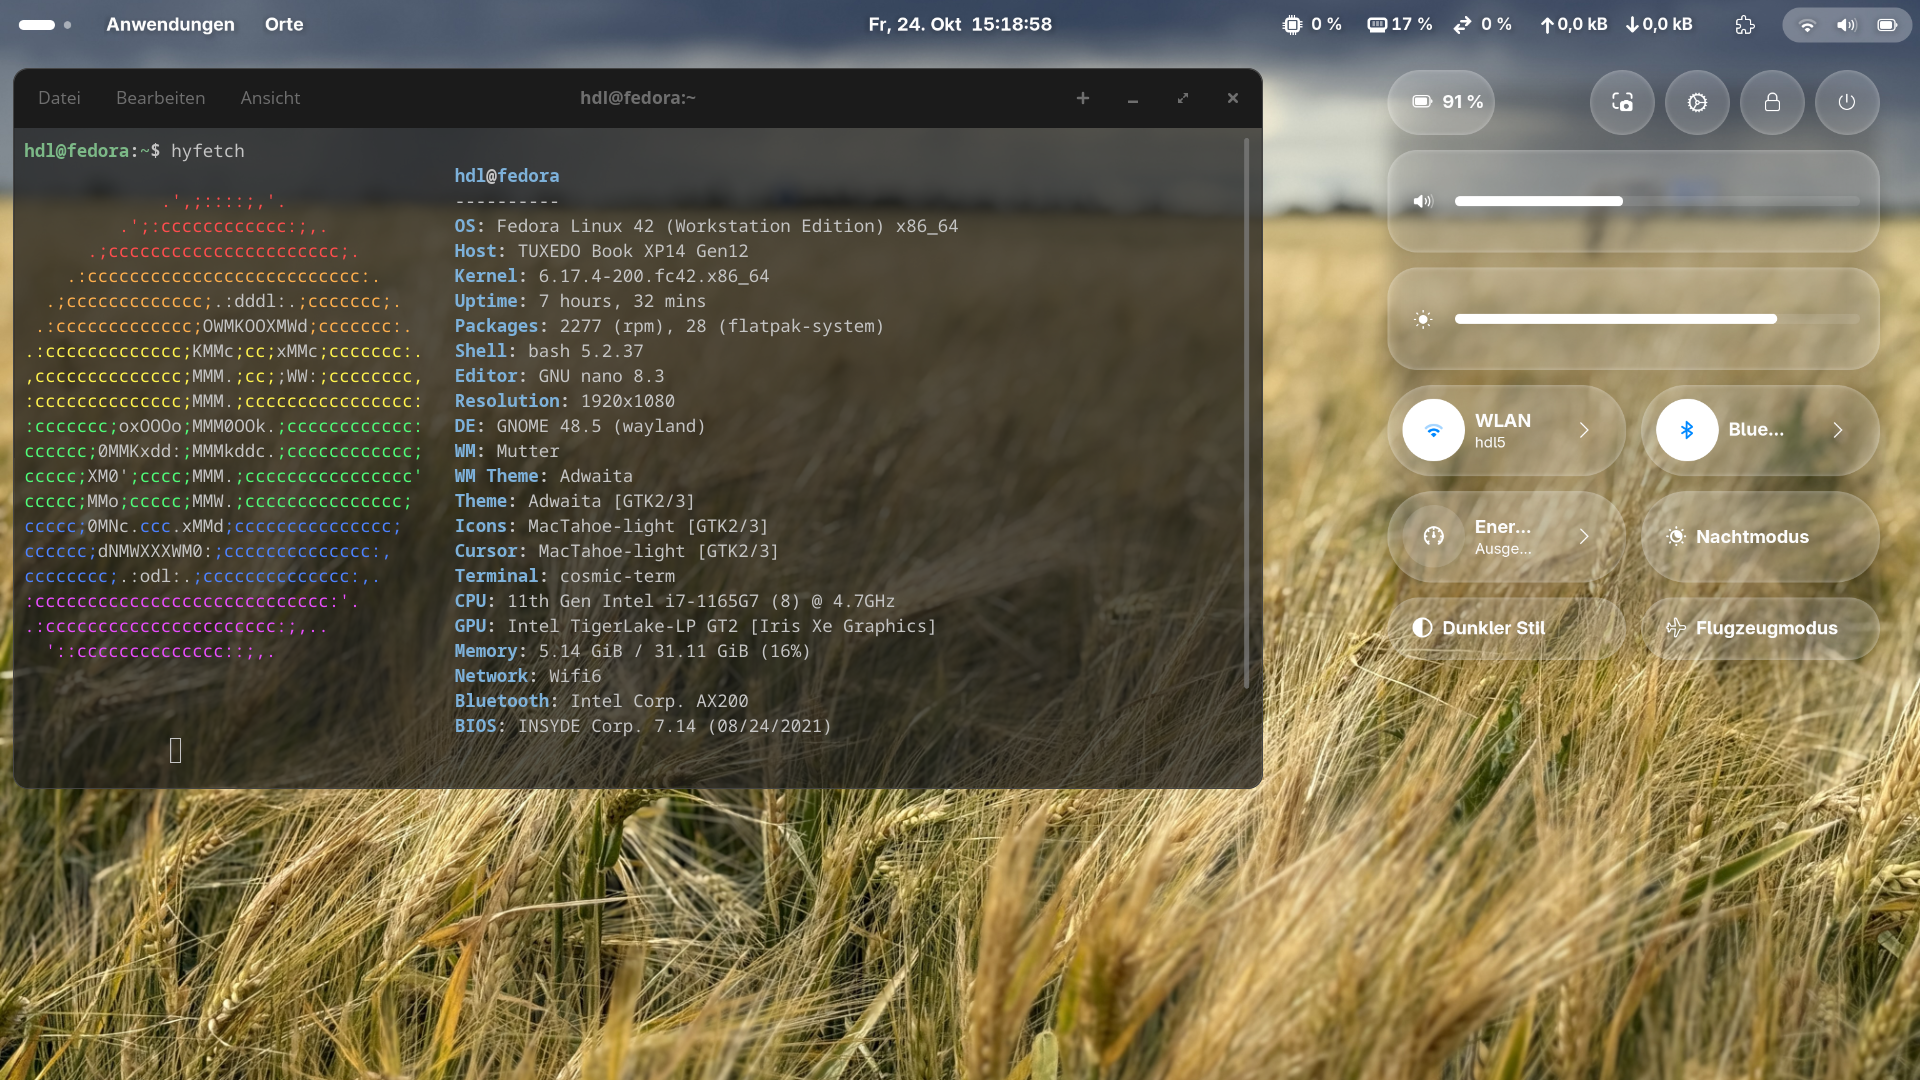Open the Bearbeiten menu
Image resolution: width=1920 pixels, height=1080 pixels.
pos(160,98)
